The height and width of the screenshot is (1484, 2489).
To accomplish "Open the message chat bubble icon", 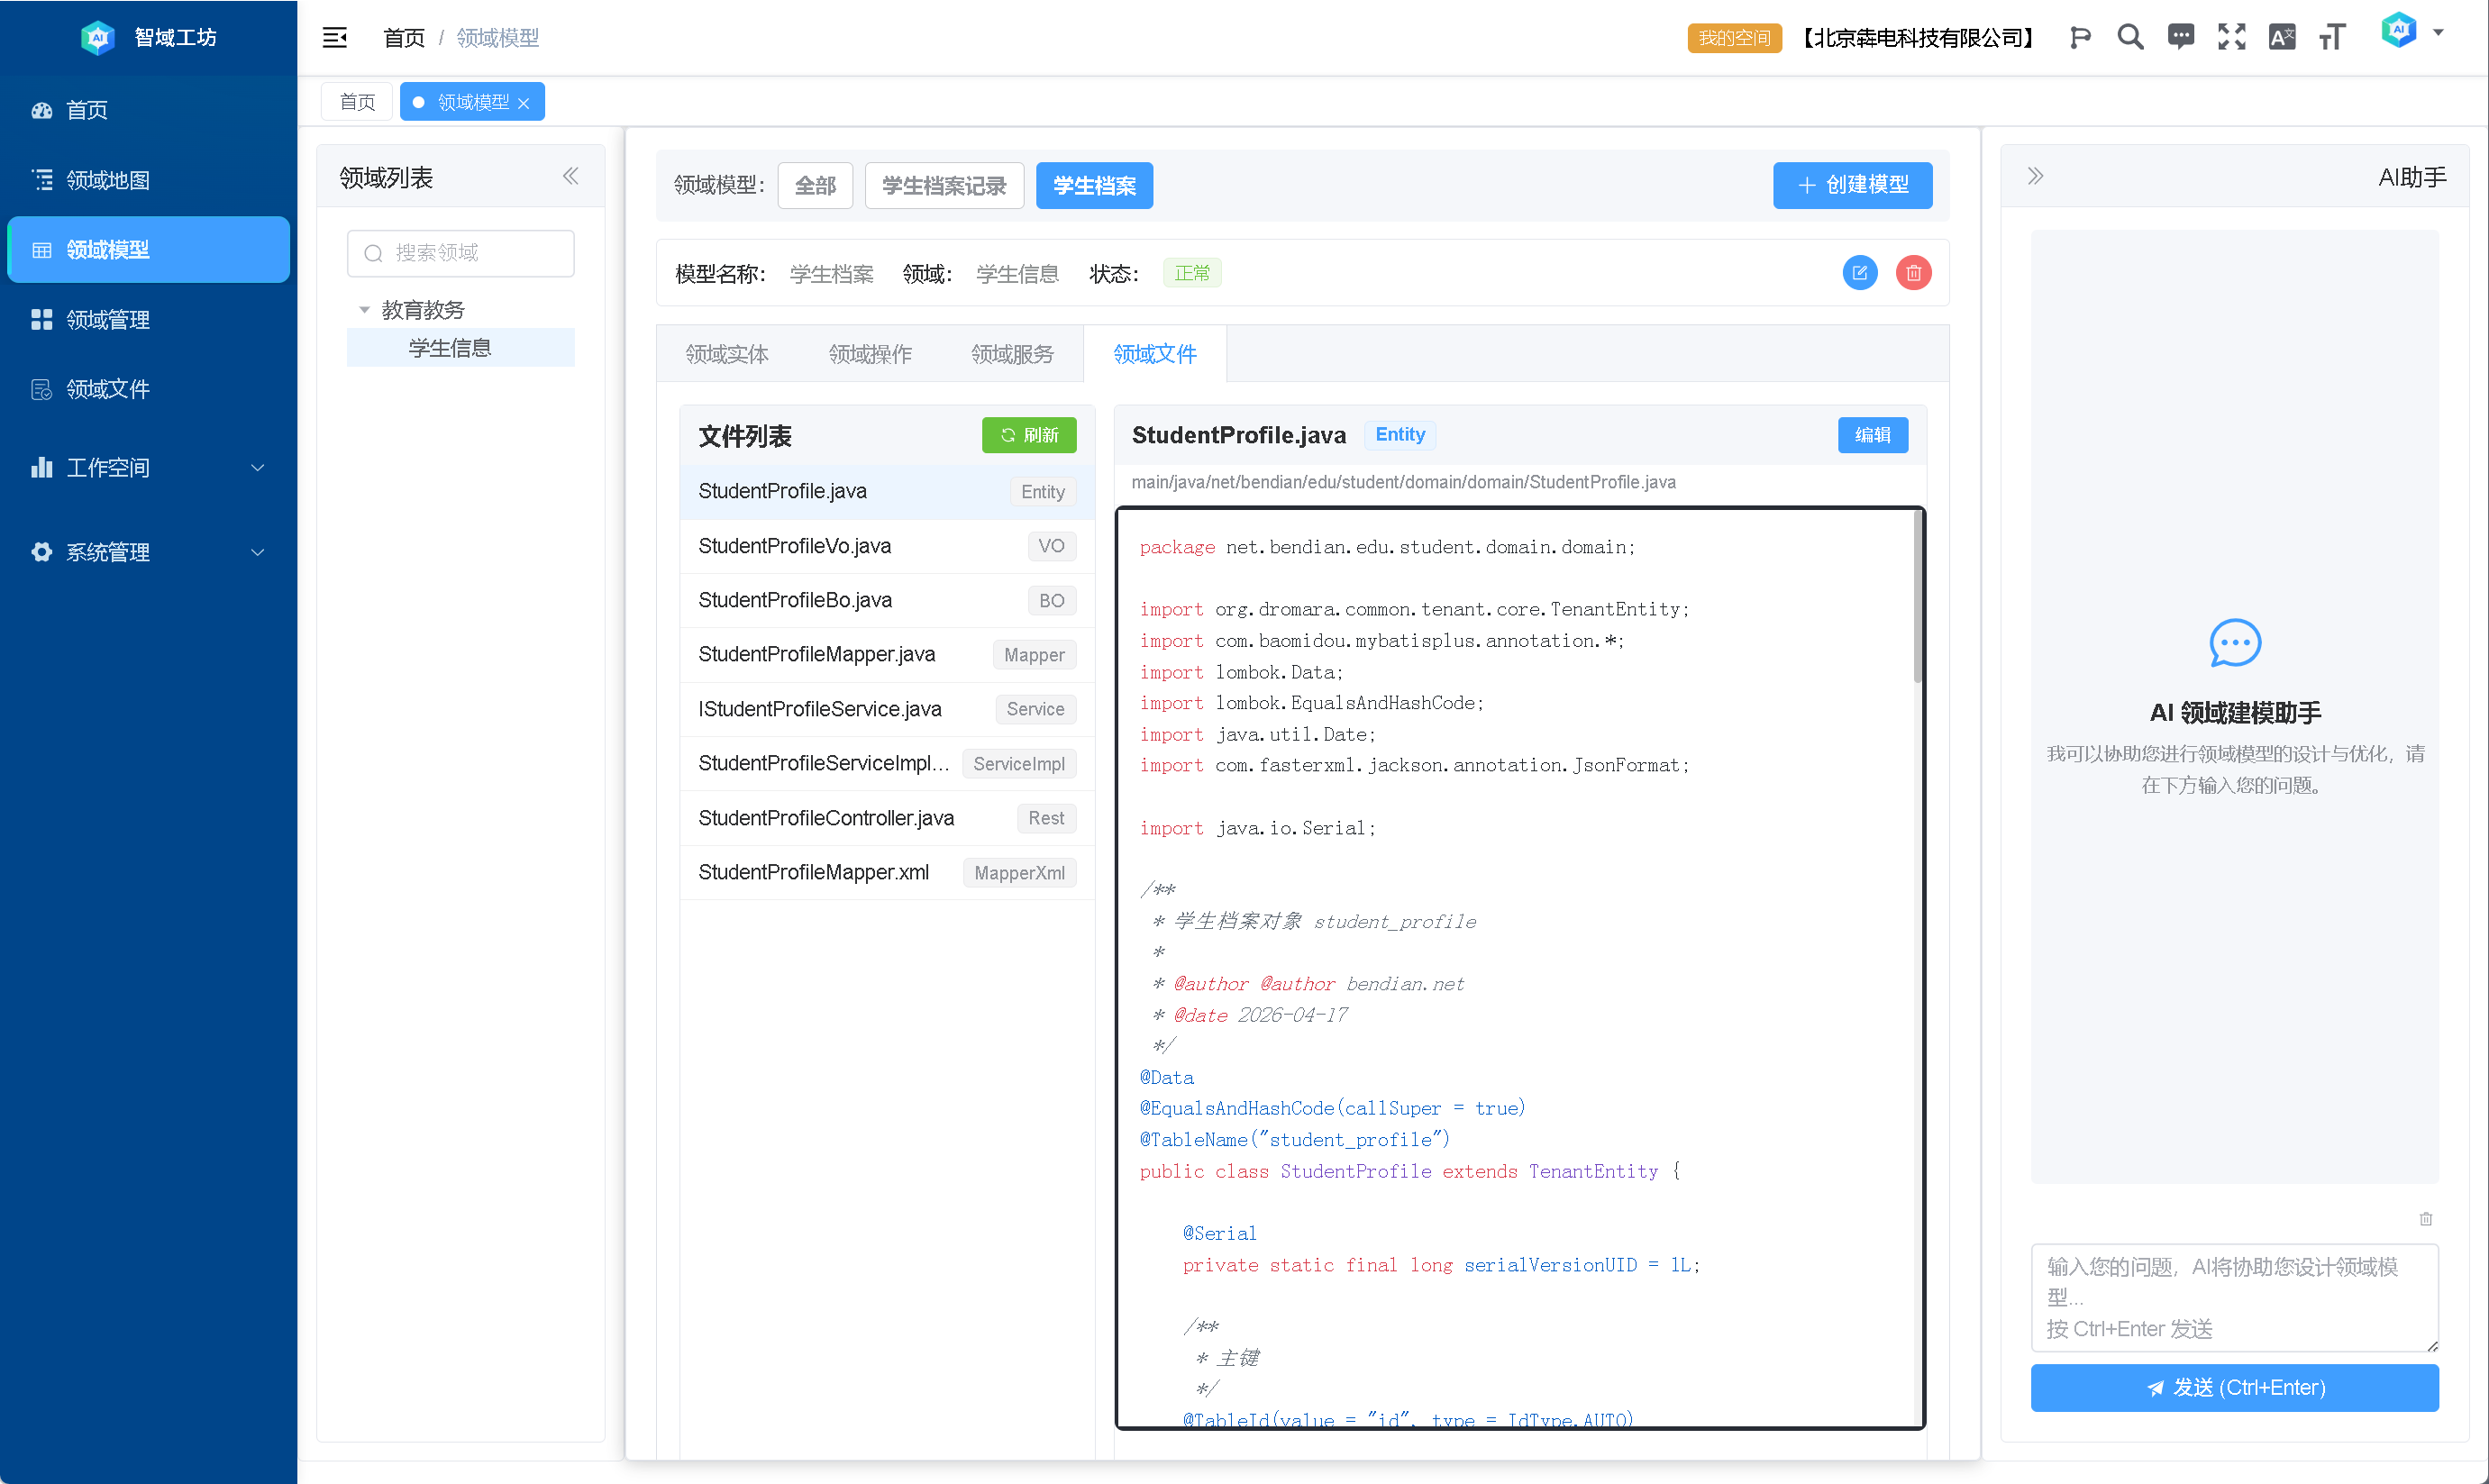I will click(x=2180, y=38).
